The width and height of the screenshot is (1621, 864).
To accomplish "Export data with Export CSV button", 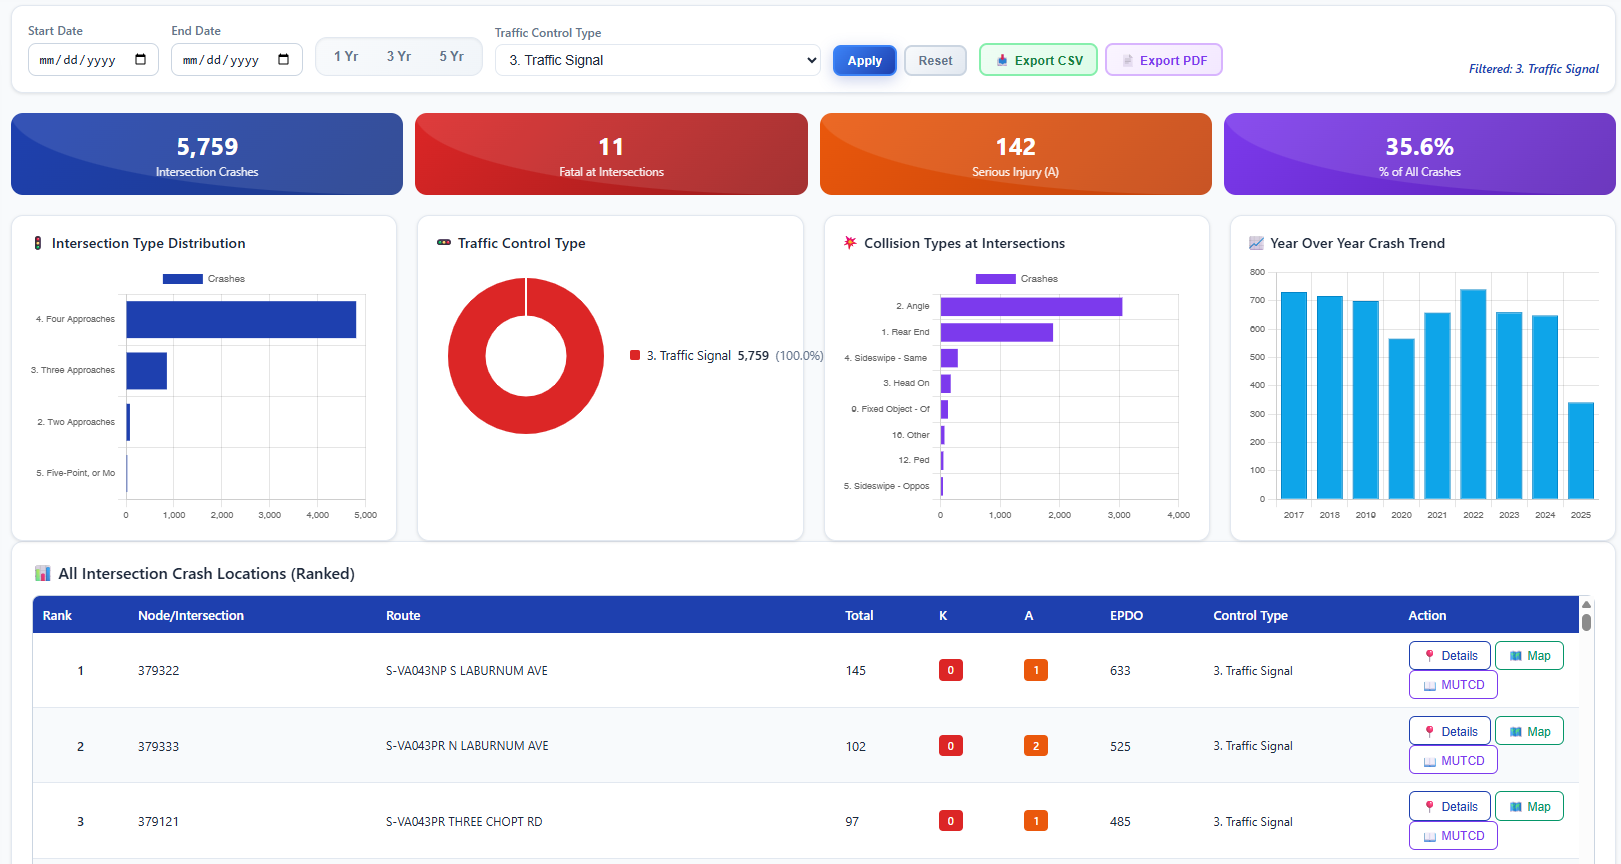I will (1038, 60).
